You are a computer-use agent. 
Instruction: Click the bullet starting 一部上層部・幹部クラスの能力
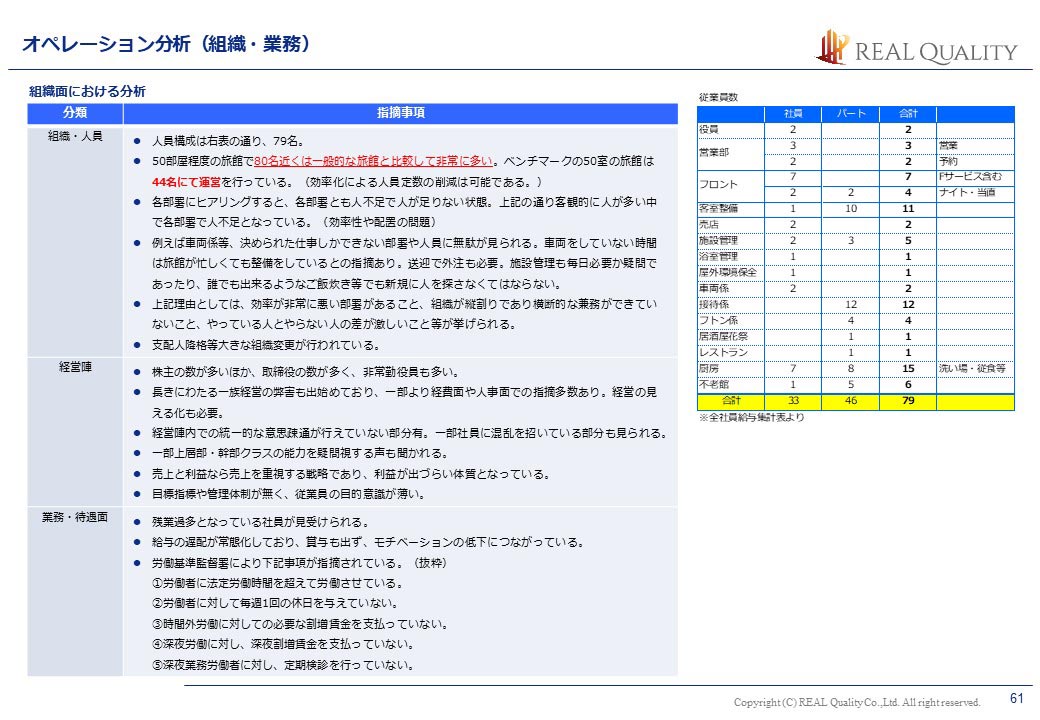[300, 453]
